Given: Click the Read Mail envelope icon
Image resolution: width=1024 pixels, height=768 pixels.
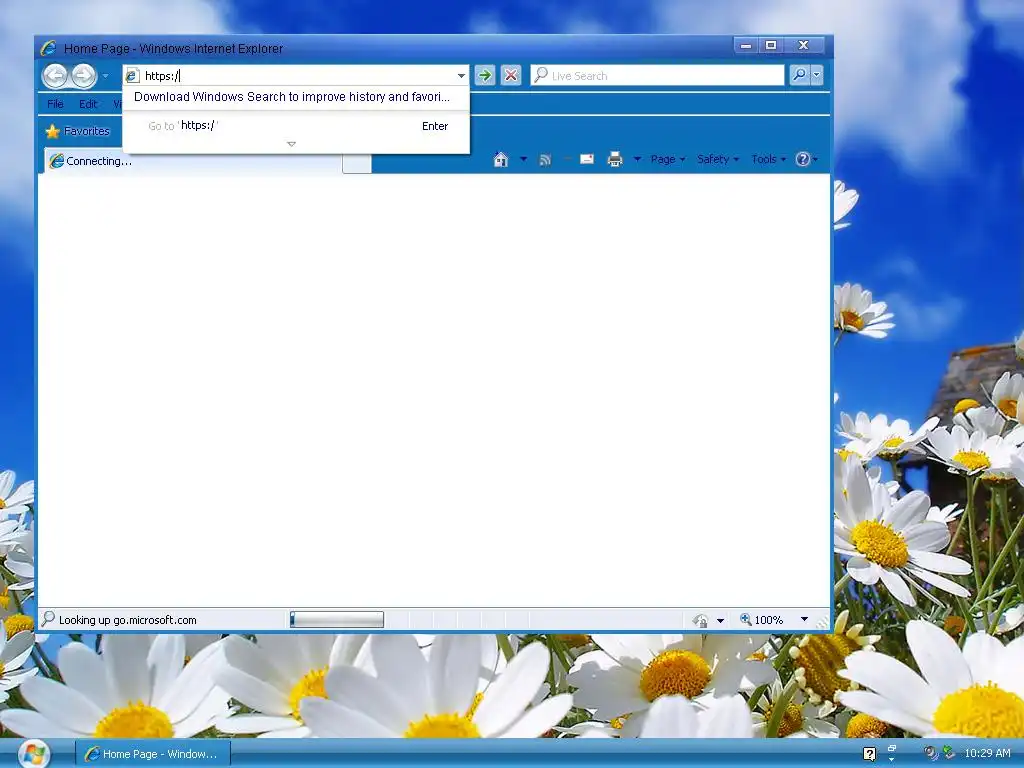Looking at the screenshot, I should coord(586,159).
